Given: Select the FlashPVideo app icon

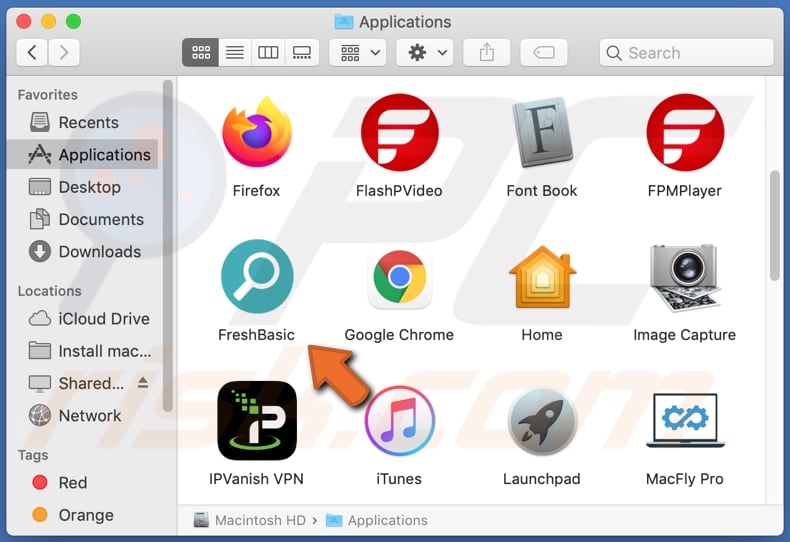Looking at the screenshot, I should coord(400,132).
